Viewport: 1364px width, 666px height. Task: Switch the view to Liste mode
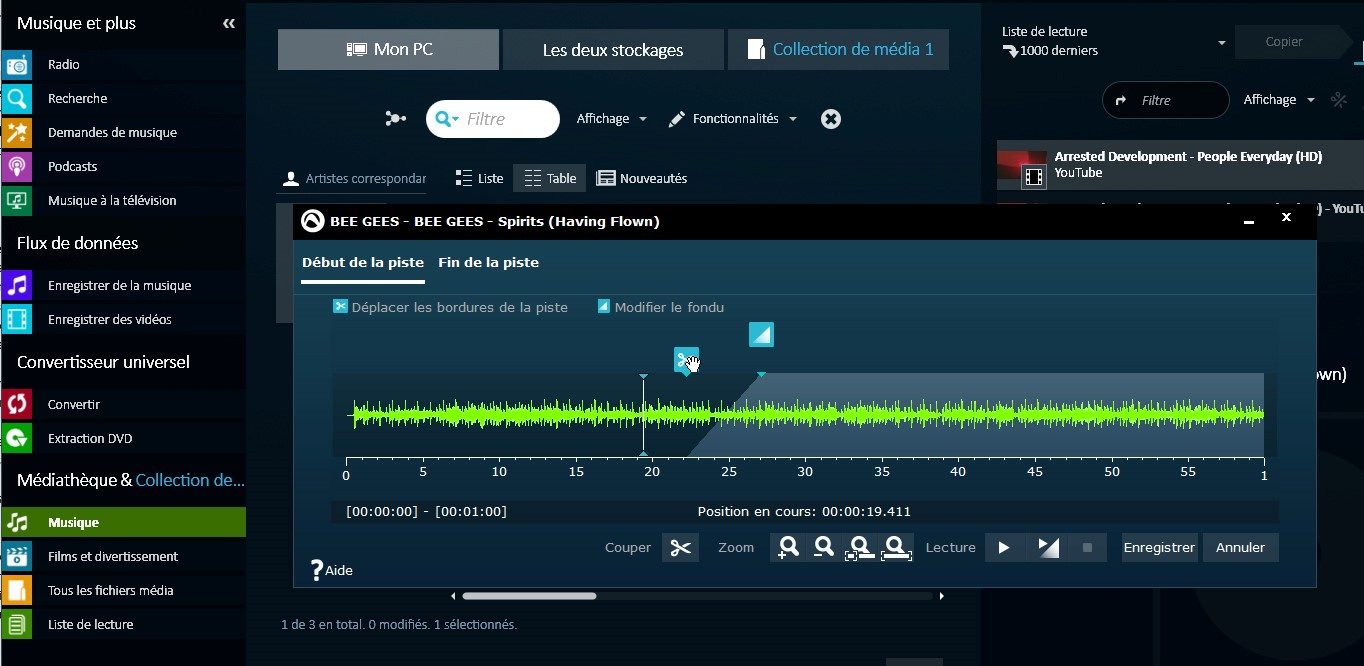click(x=479, y=177)
